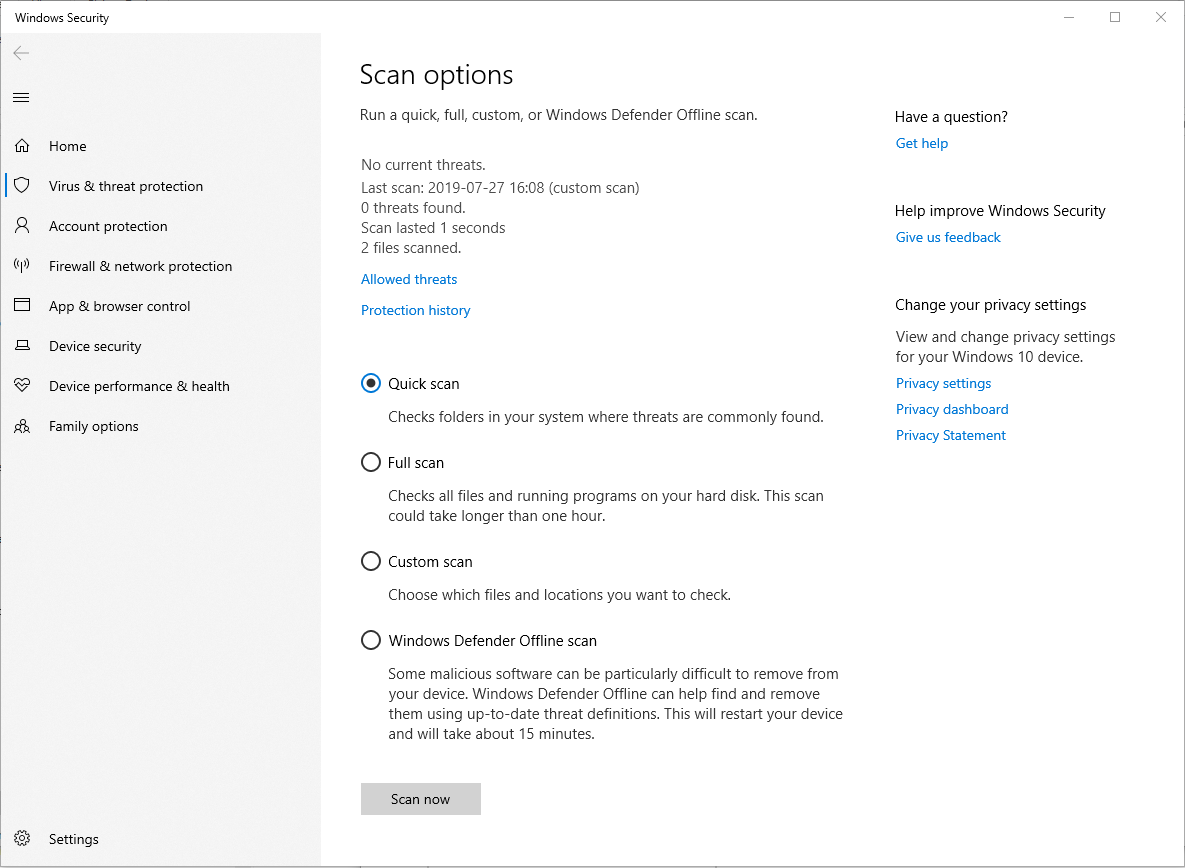1185x868 pixels.
Task: Select the Full scan radio button
Action: click(370, 462)
